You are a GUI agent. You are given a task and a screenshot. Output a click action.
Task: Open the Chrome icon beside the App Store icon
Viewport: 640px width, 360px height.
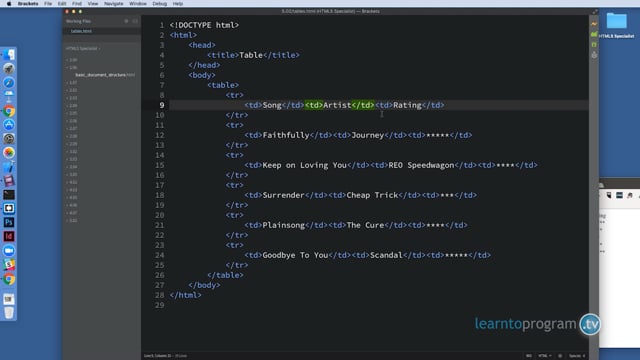pos(9,111)
